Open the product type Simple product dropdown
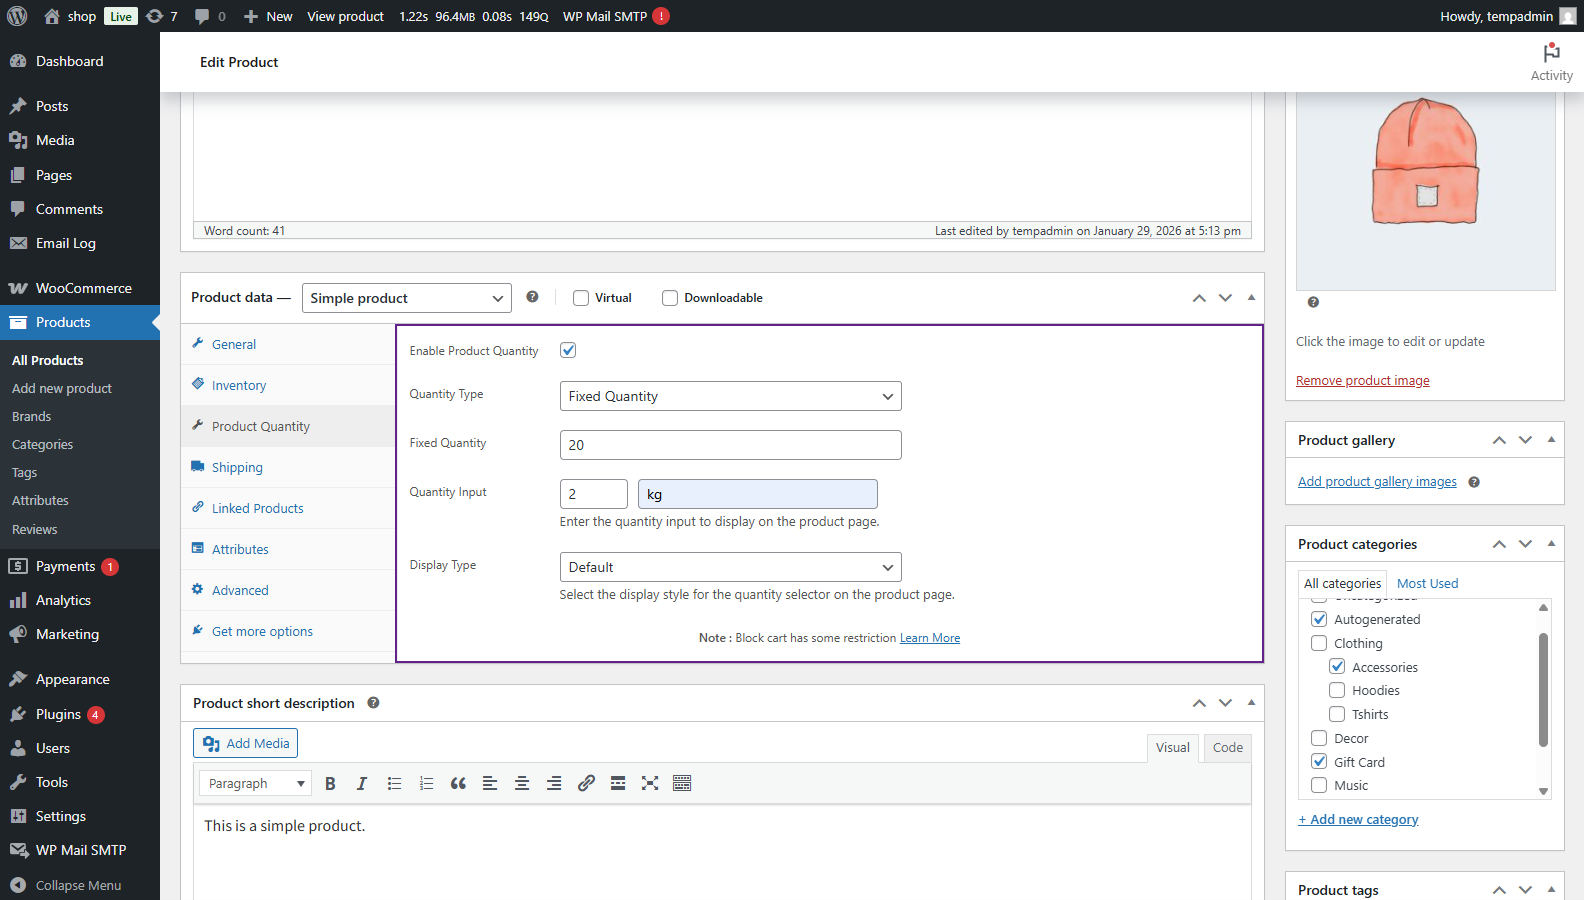The height and width of the screenshot is (900, 1584). [x=406, y=298]
